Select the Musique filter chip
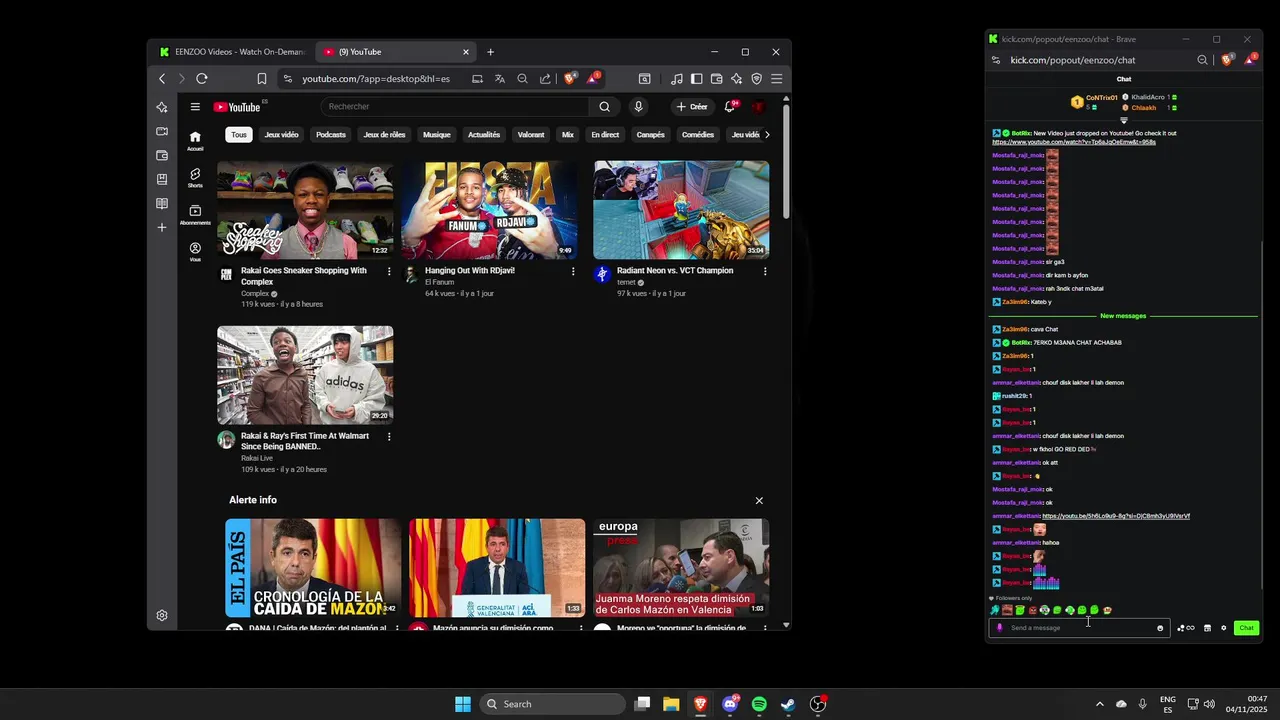This screenshot has width=1280, height=720. tap(437, 135)
